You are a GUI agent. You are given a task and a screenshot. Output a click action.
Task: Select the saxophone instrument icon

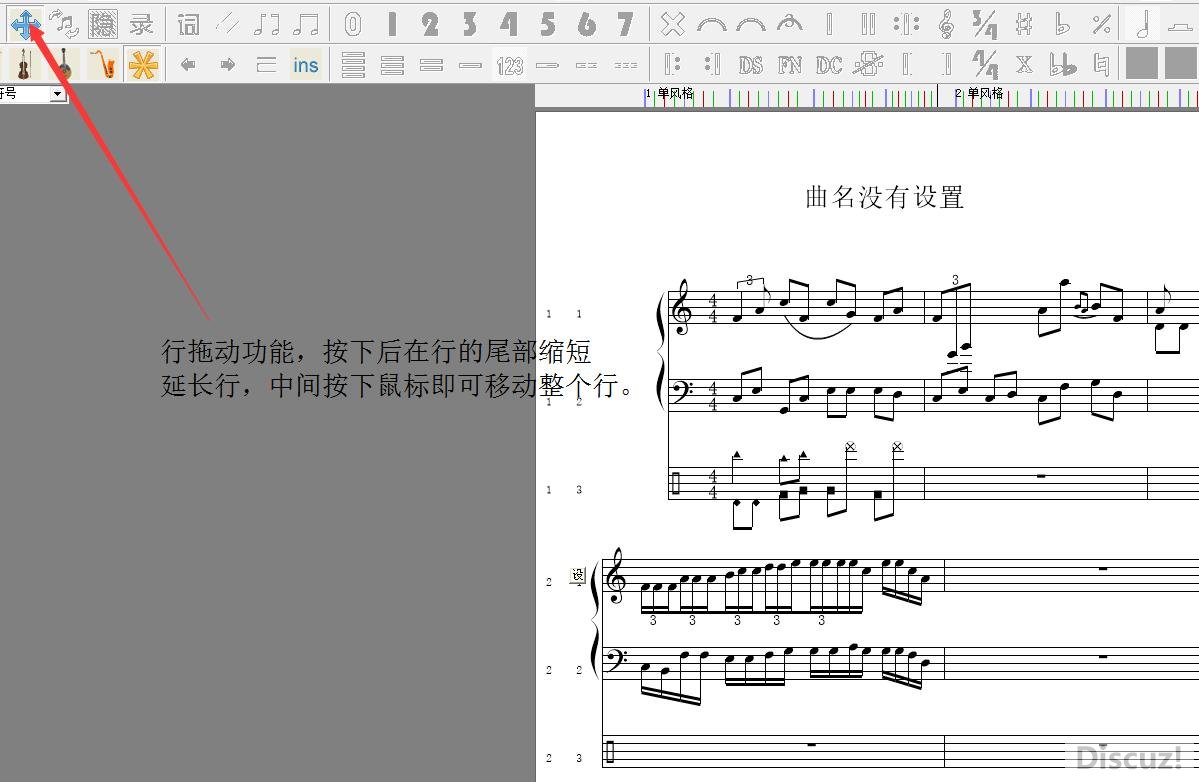click(x=103, y=65)
